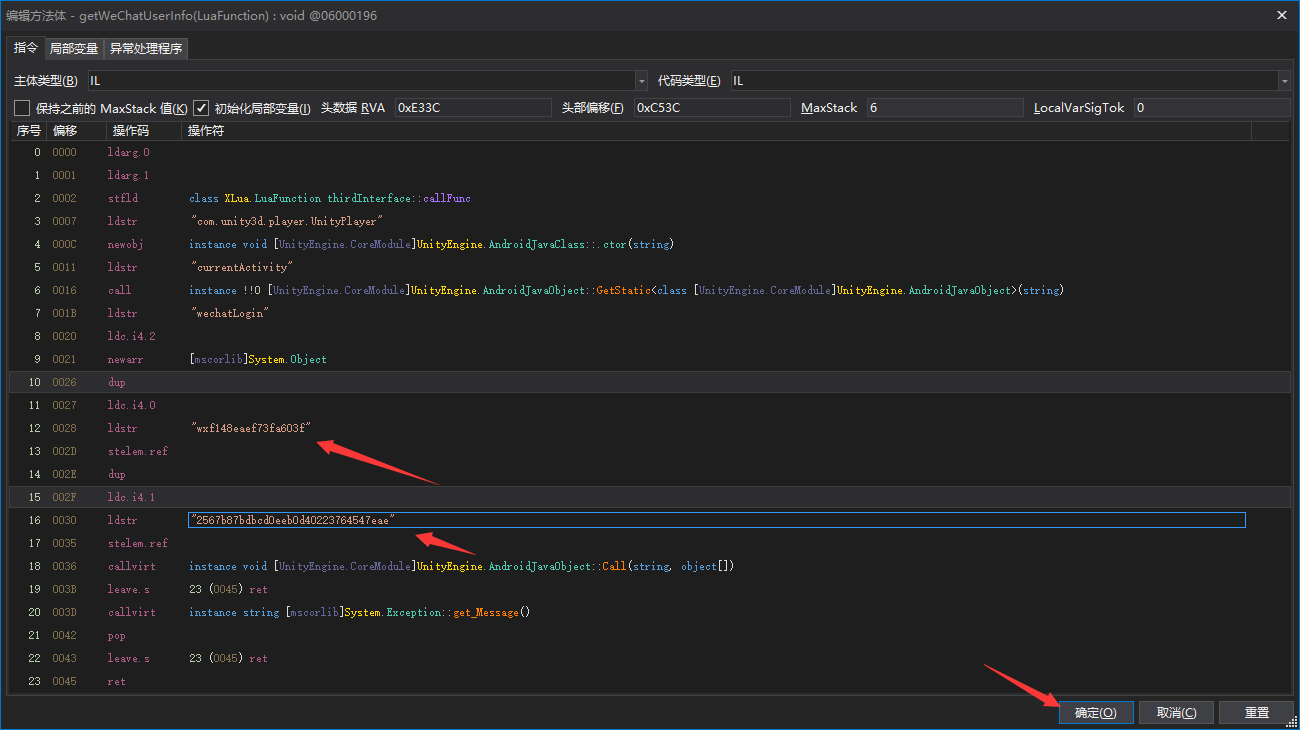Click the 确定(O) confirm button

pyautogui.click(x=1095, y=712)
